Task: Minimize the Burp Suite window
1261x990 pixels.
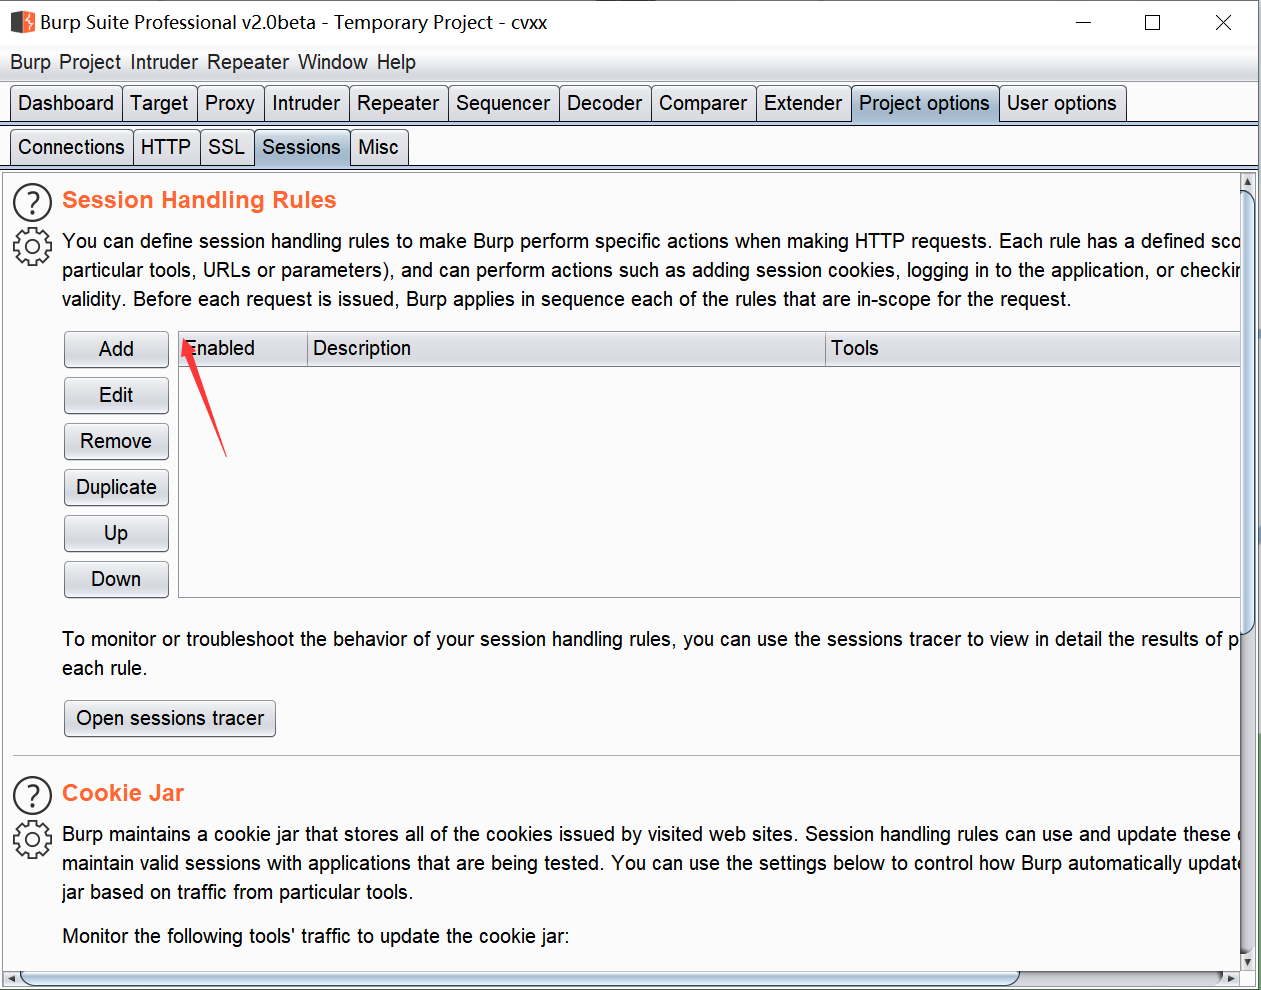Action: [1083, 22]
